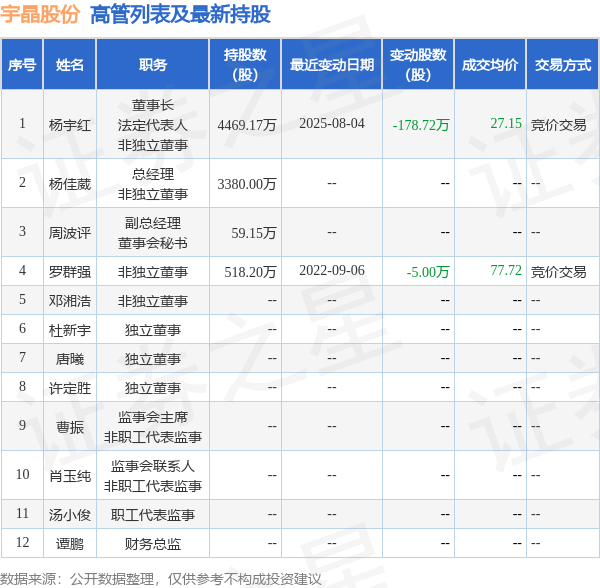Click the title 宇晶股份

point(40,14)
